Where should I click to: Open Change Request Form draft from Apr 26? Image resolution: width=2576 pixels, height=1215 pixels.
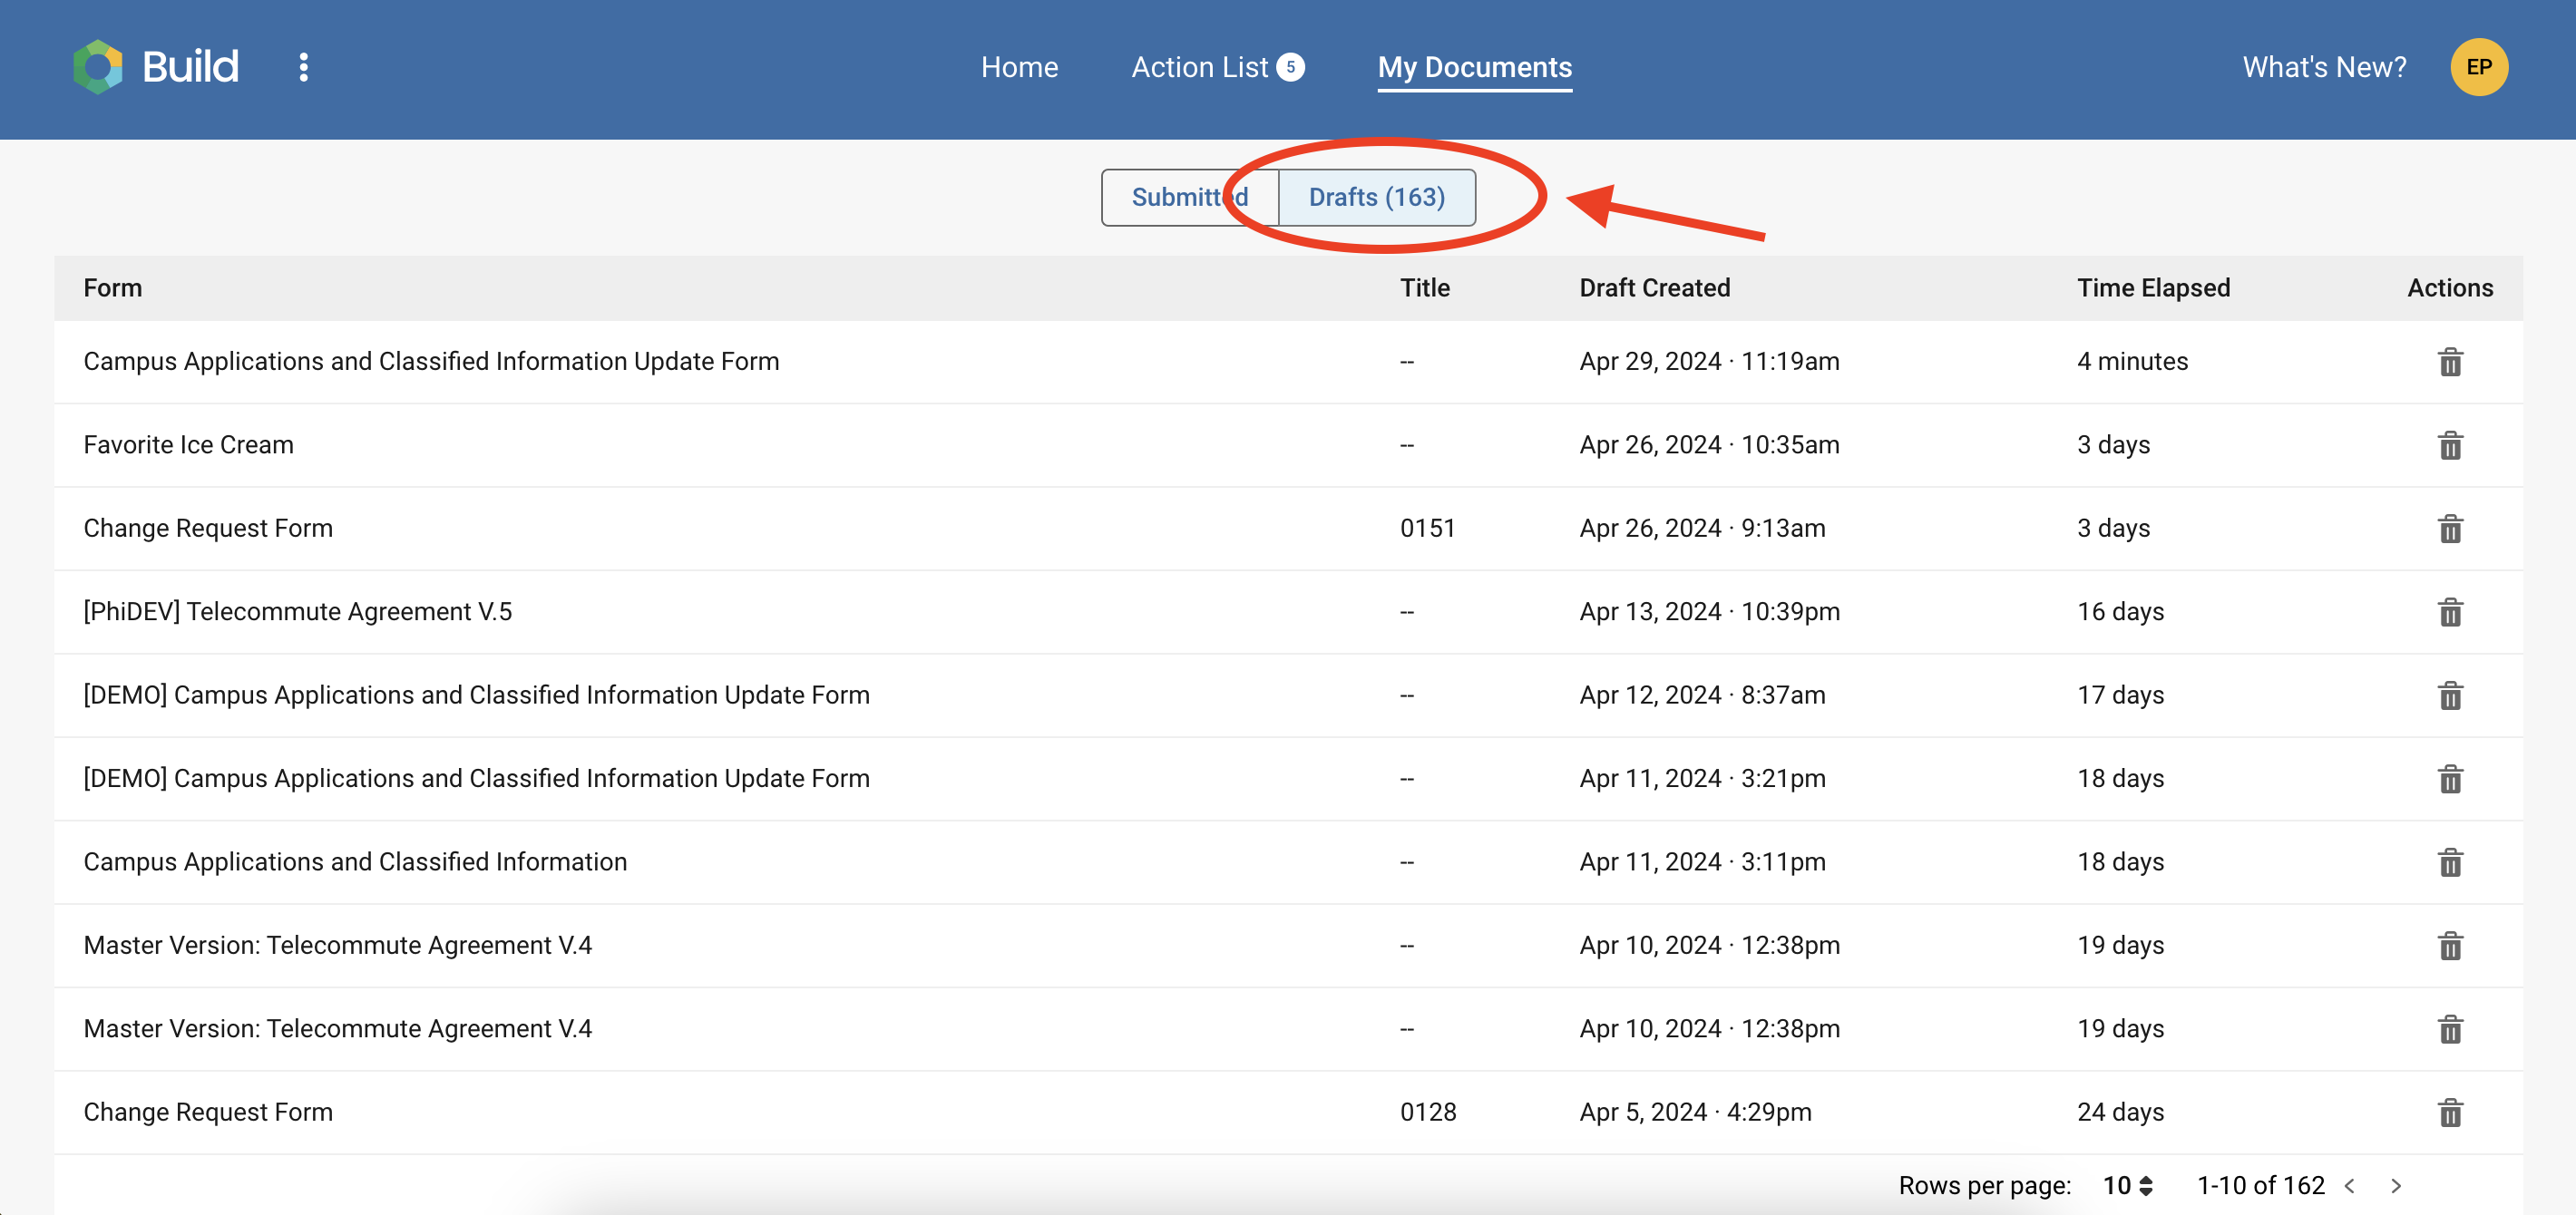click(208, 529)
